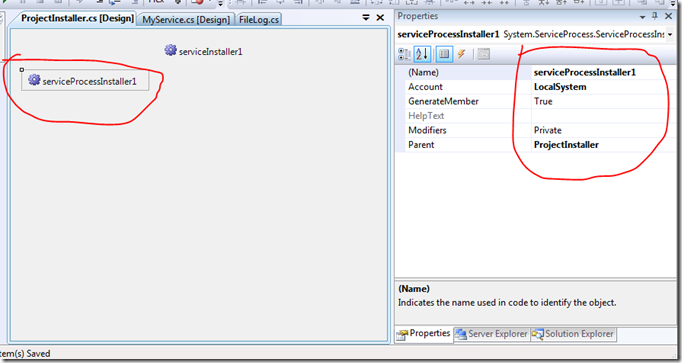
Task: Open the Properties panel window position menu
Action: pos(642,17)
